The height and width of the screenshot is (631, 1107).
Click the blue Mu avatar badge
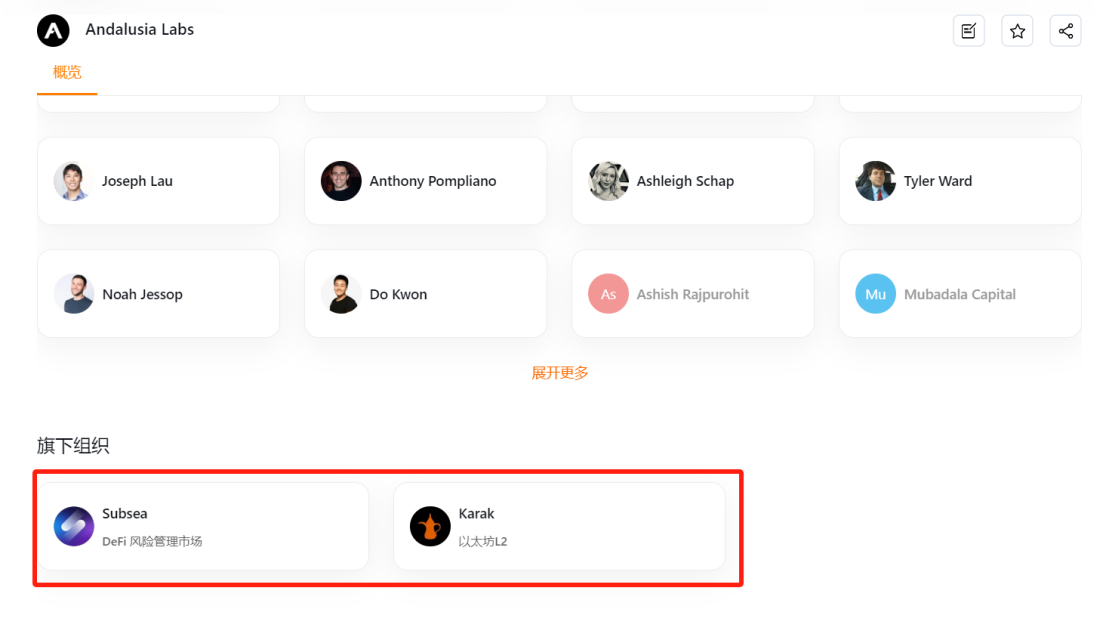[x=875, y=294]
